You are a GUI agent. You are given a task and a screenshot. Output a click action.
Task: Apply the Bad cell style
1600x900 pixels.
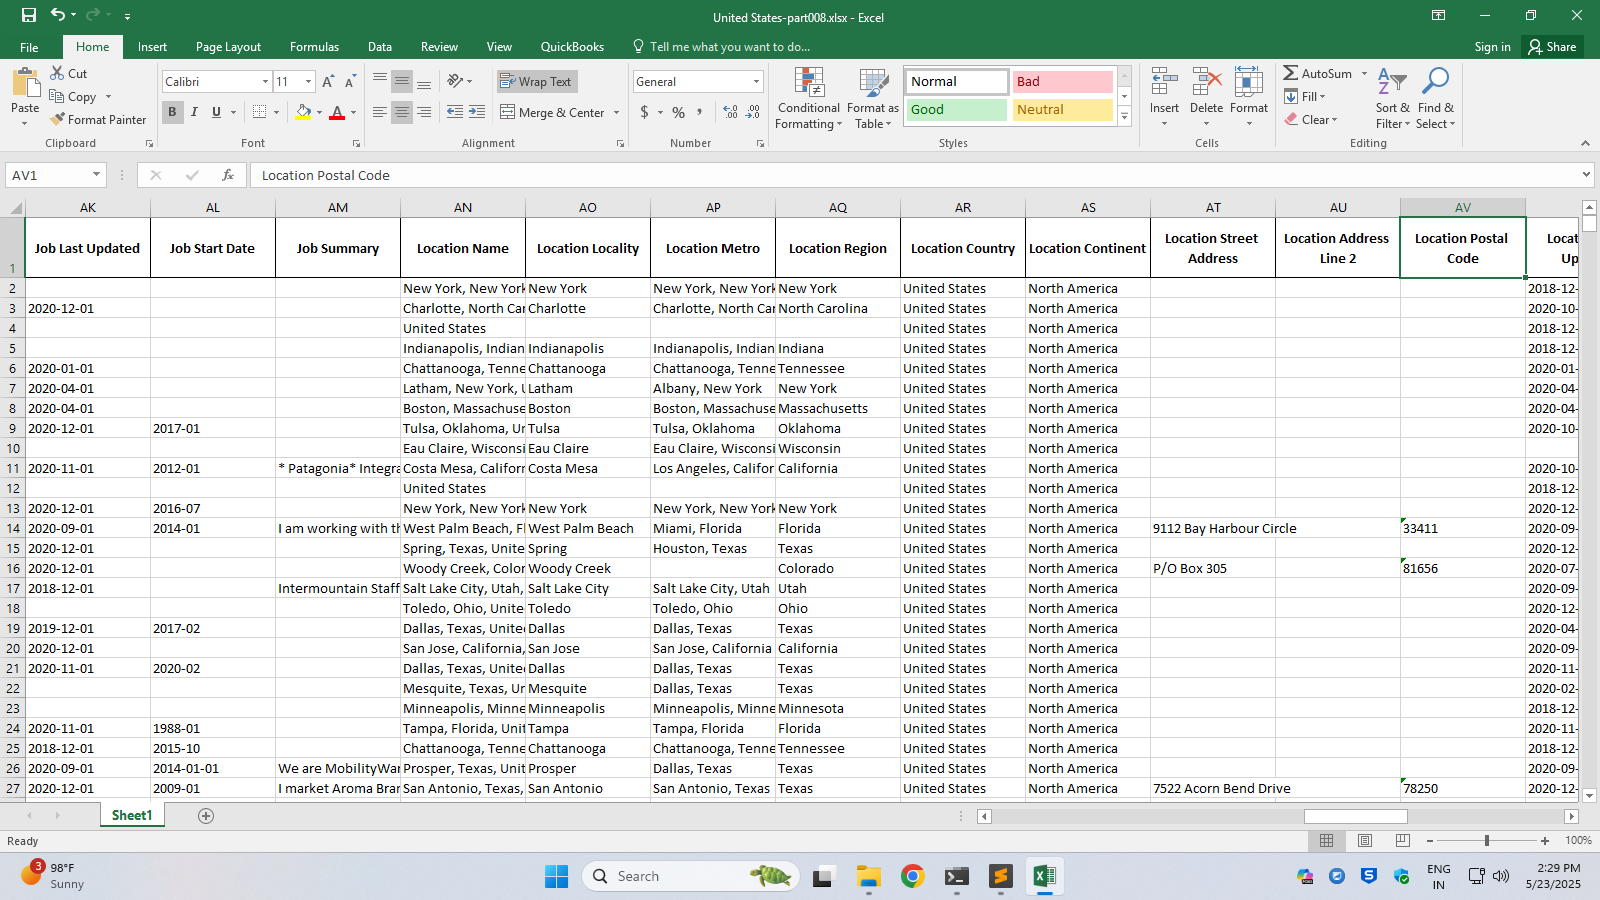pyautogui.click(x=1063, y=82)
